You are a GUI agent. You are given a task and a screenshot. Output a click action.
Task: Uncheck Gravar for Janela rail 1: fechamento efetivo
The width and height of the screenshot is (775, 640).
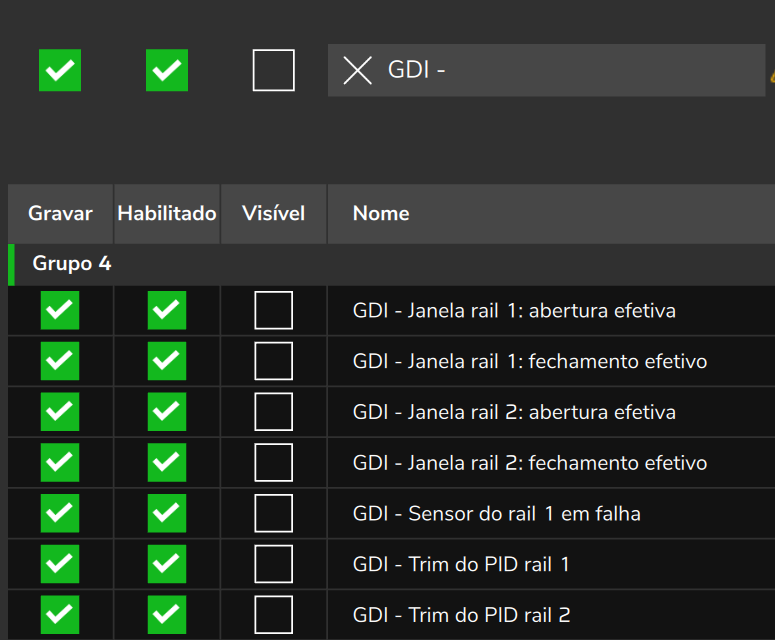(x=60, y=361)
